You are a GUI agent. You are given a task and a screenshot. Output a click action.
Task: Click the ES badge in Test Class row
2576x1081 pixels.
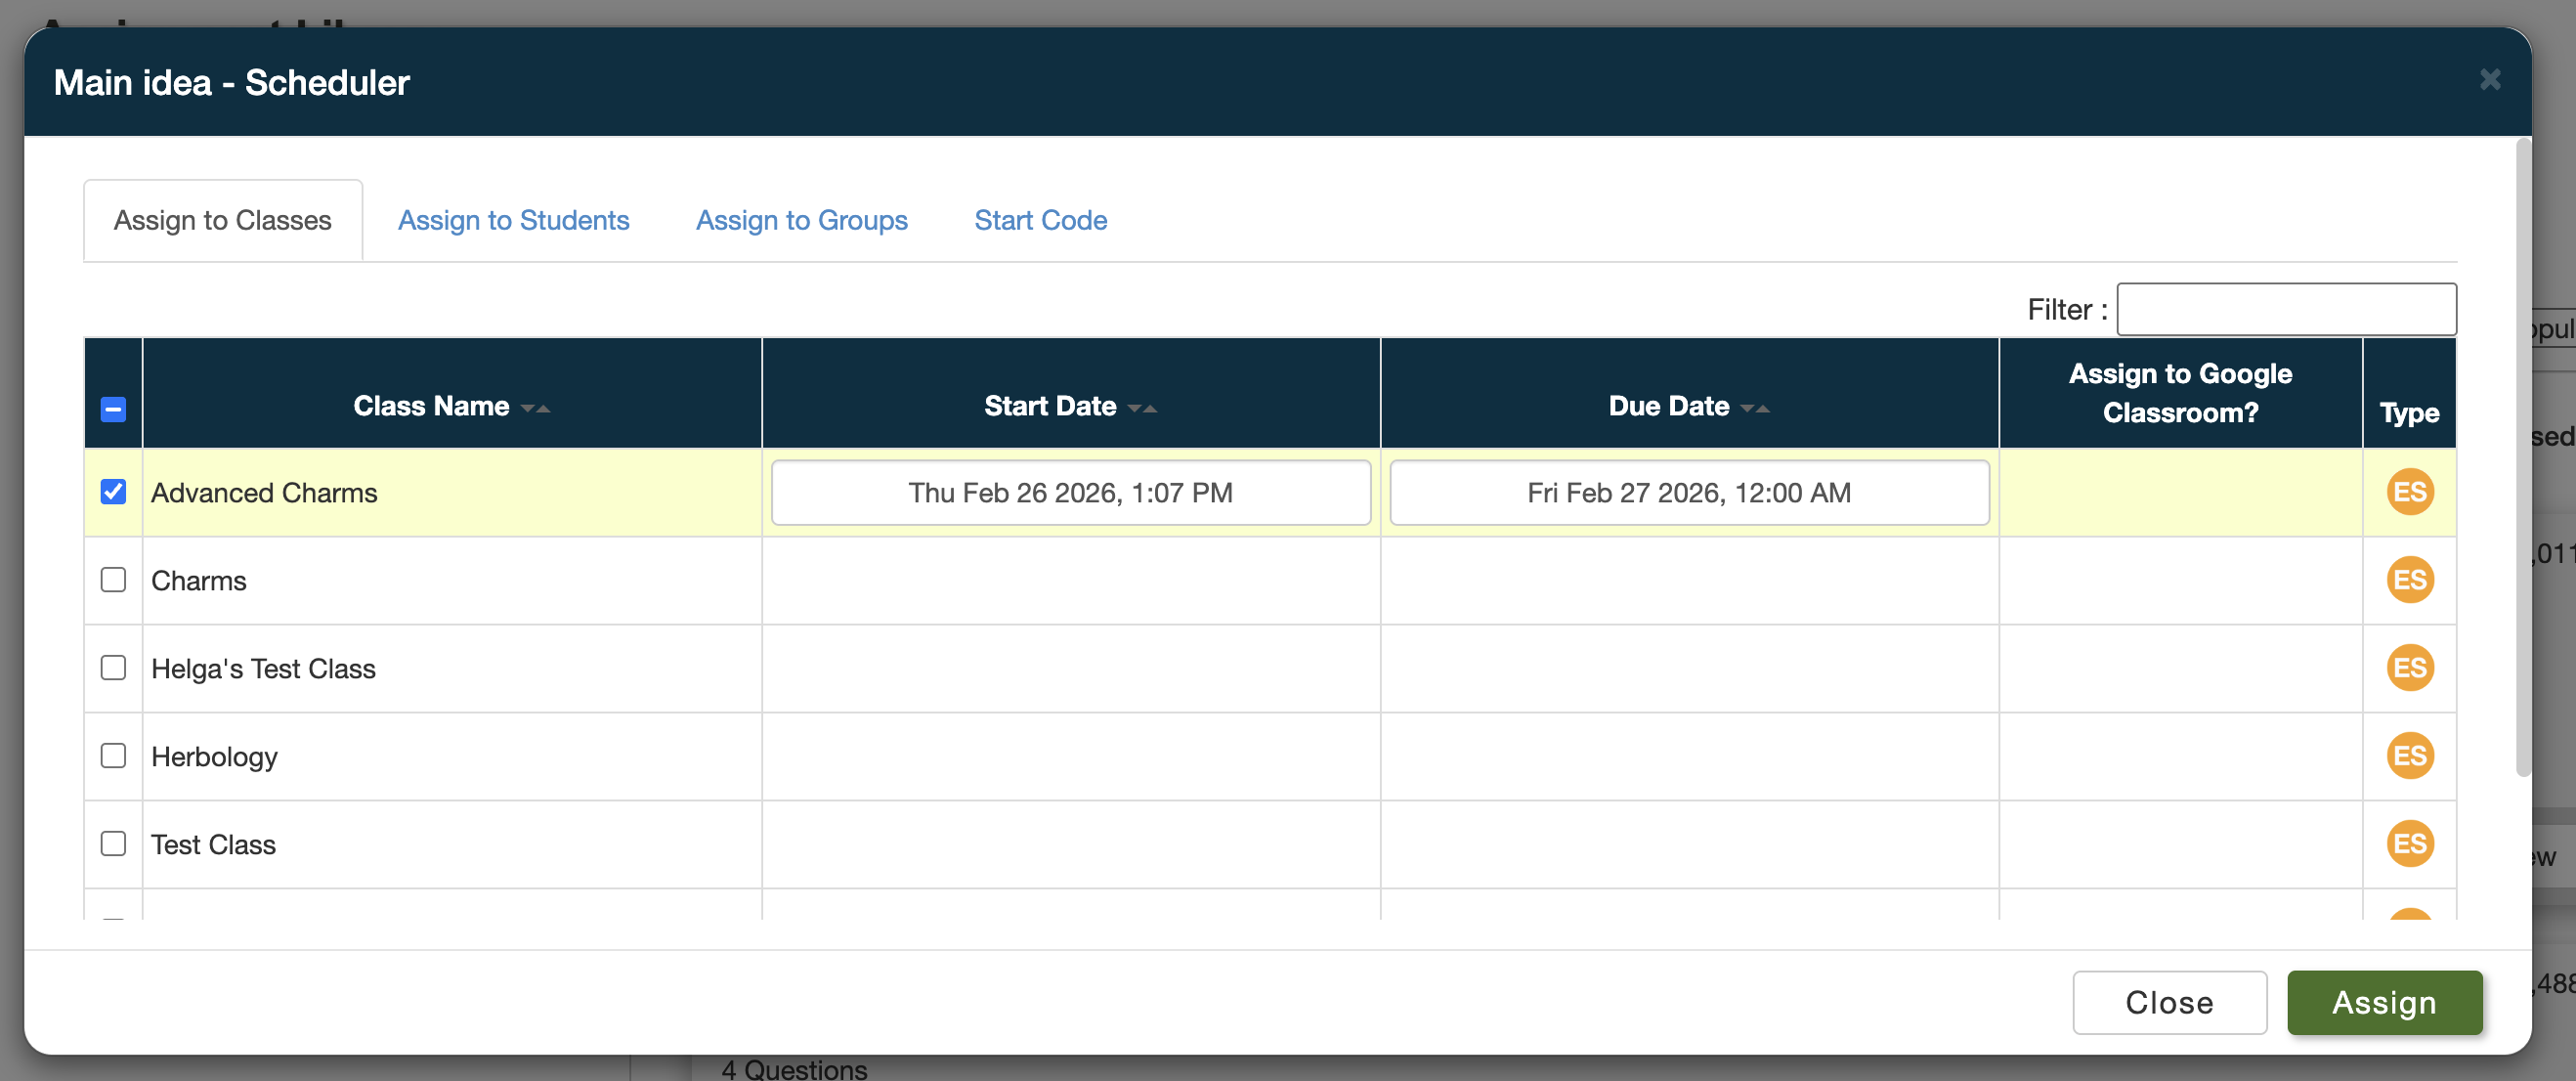[x=2409, y=844]
